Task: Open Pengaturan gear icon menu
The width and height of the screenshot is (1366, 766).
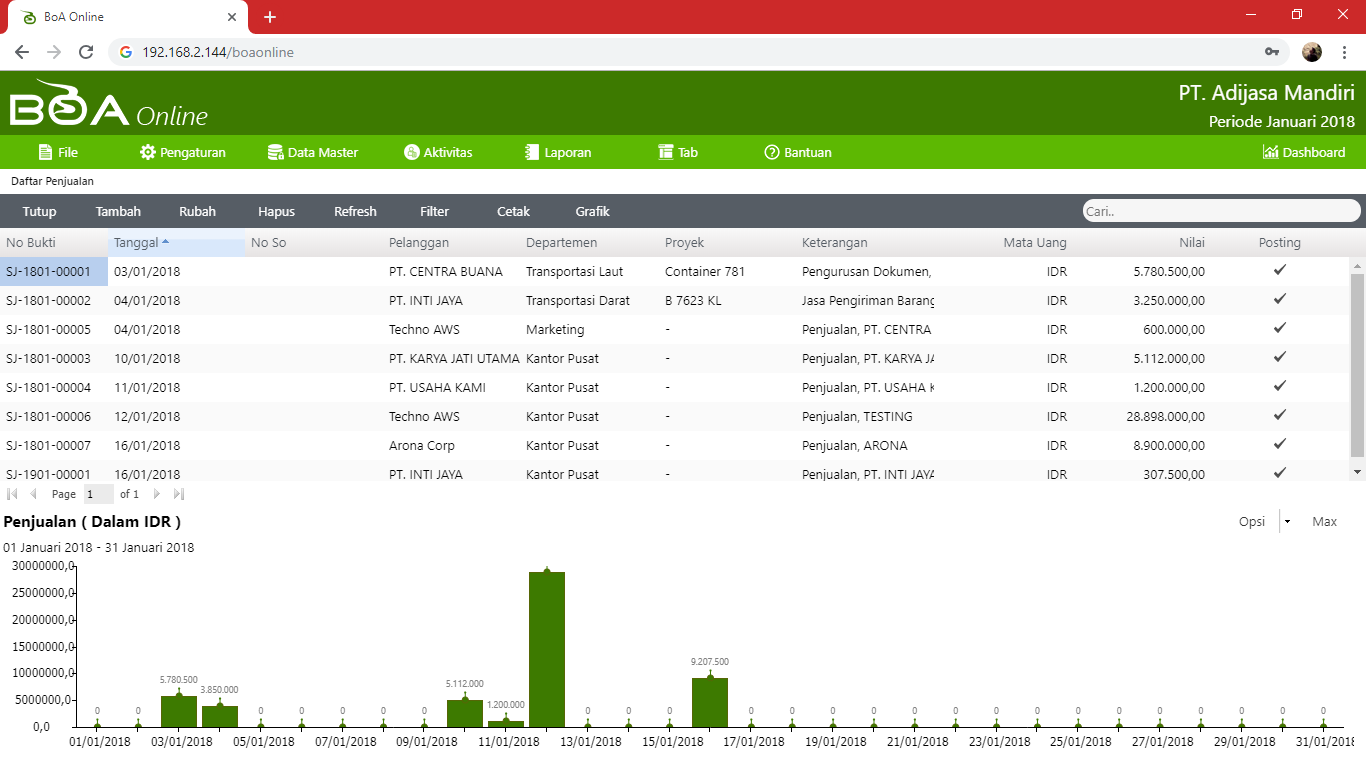Action: (x=148, y=152)
